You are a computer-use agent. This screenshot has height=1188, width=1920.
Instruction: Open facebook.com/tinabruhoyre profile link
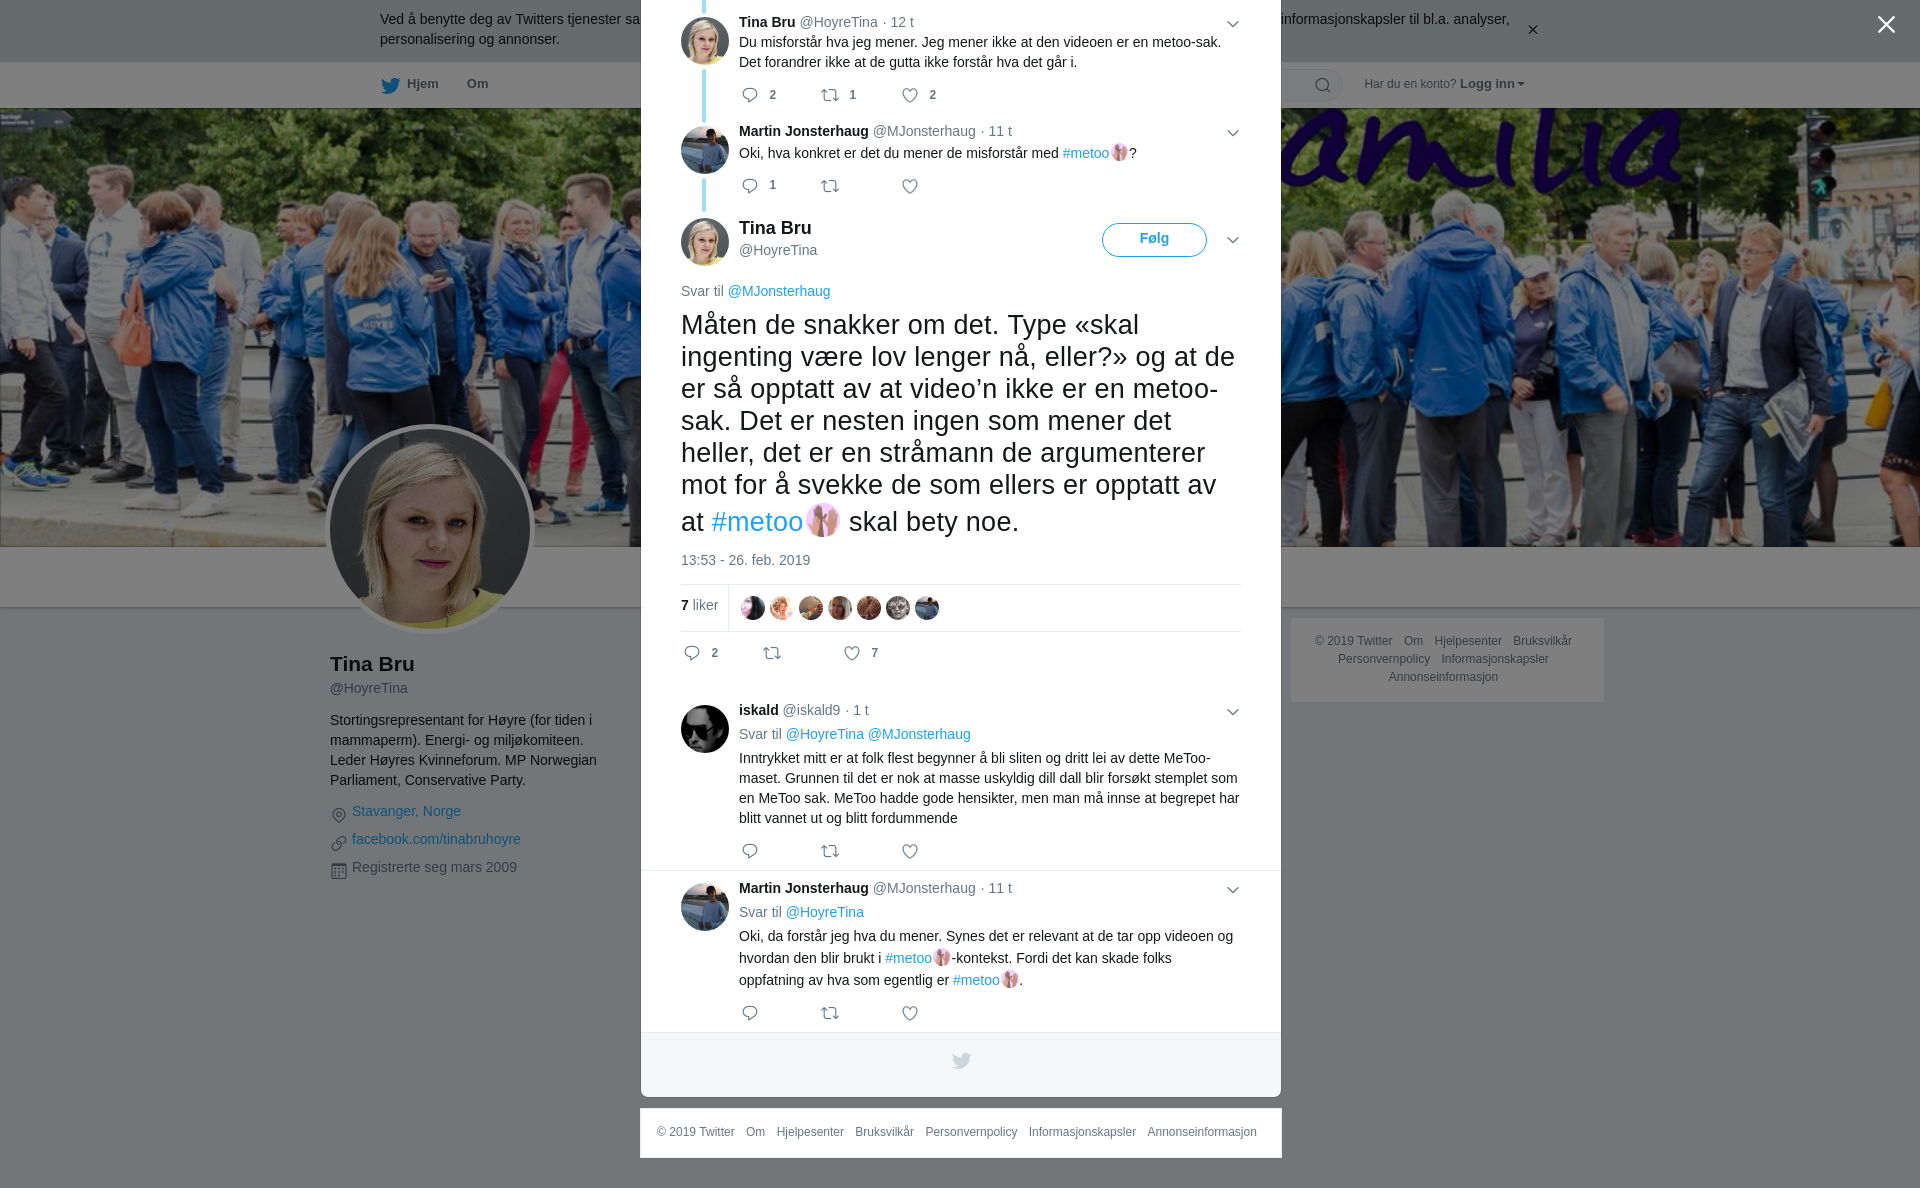click(436, 839)
